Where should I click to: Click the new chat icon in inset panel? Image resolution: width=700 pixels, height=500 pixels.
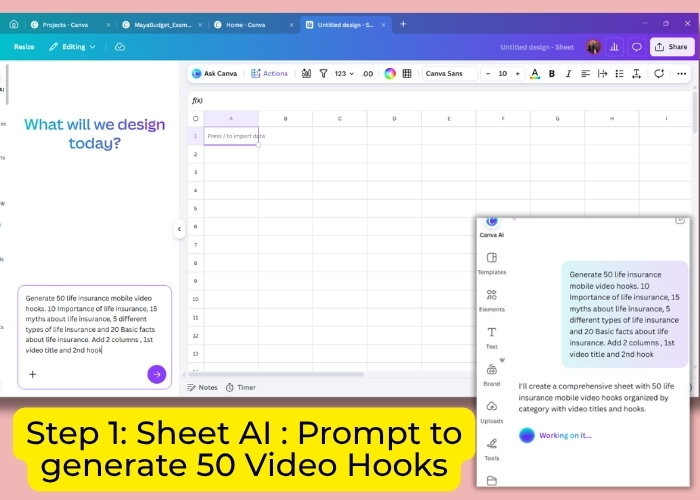(679, 220)
